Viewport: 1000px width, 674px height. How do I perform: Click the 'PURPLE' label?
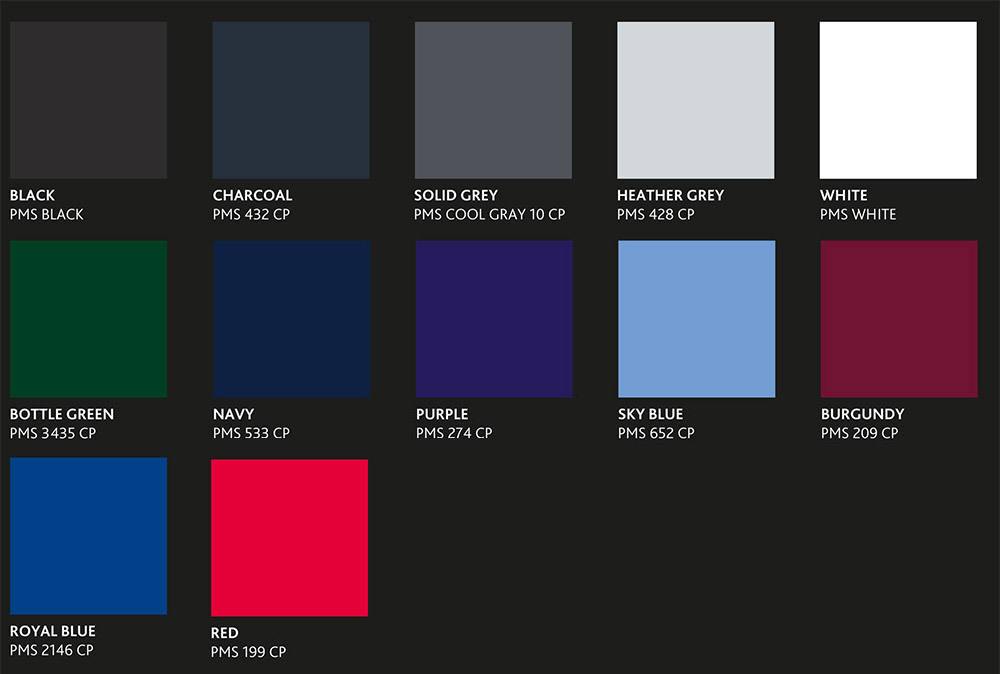[442, 414]
